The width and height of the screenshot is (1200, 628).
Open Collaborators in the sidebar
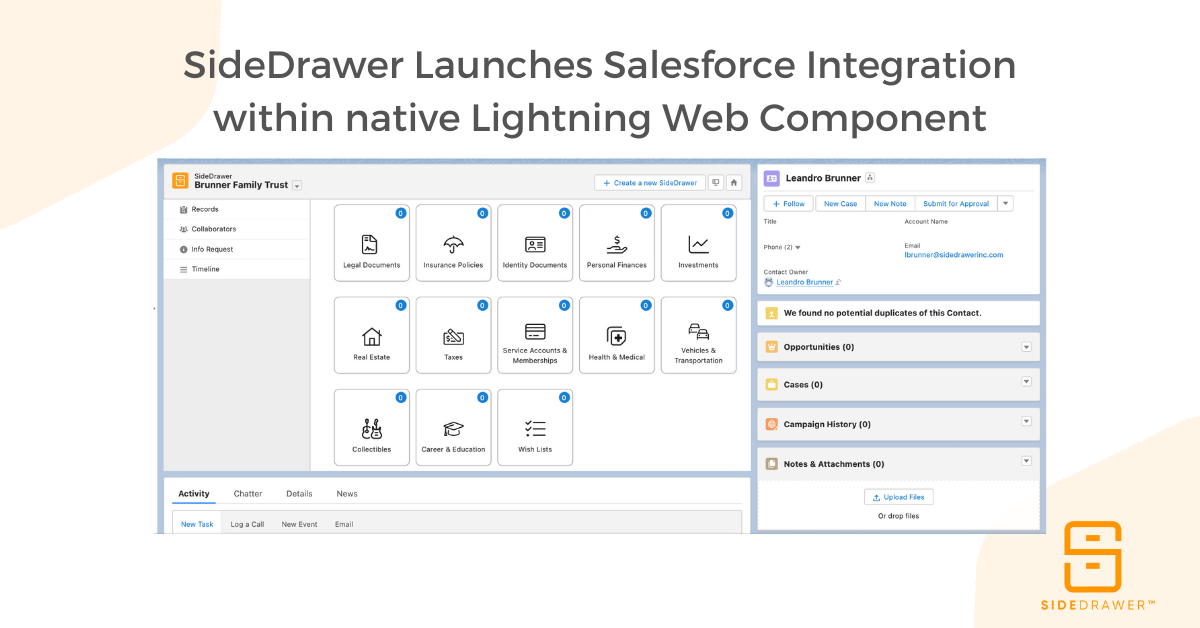[x=213, y=229]
